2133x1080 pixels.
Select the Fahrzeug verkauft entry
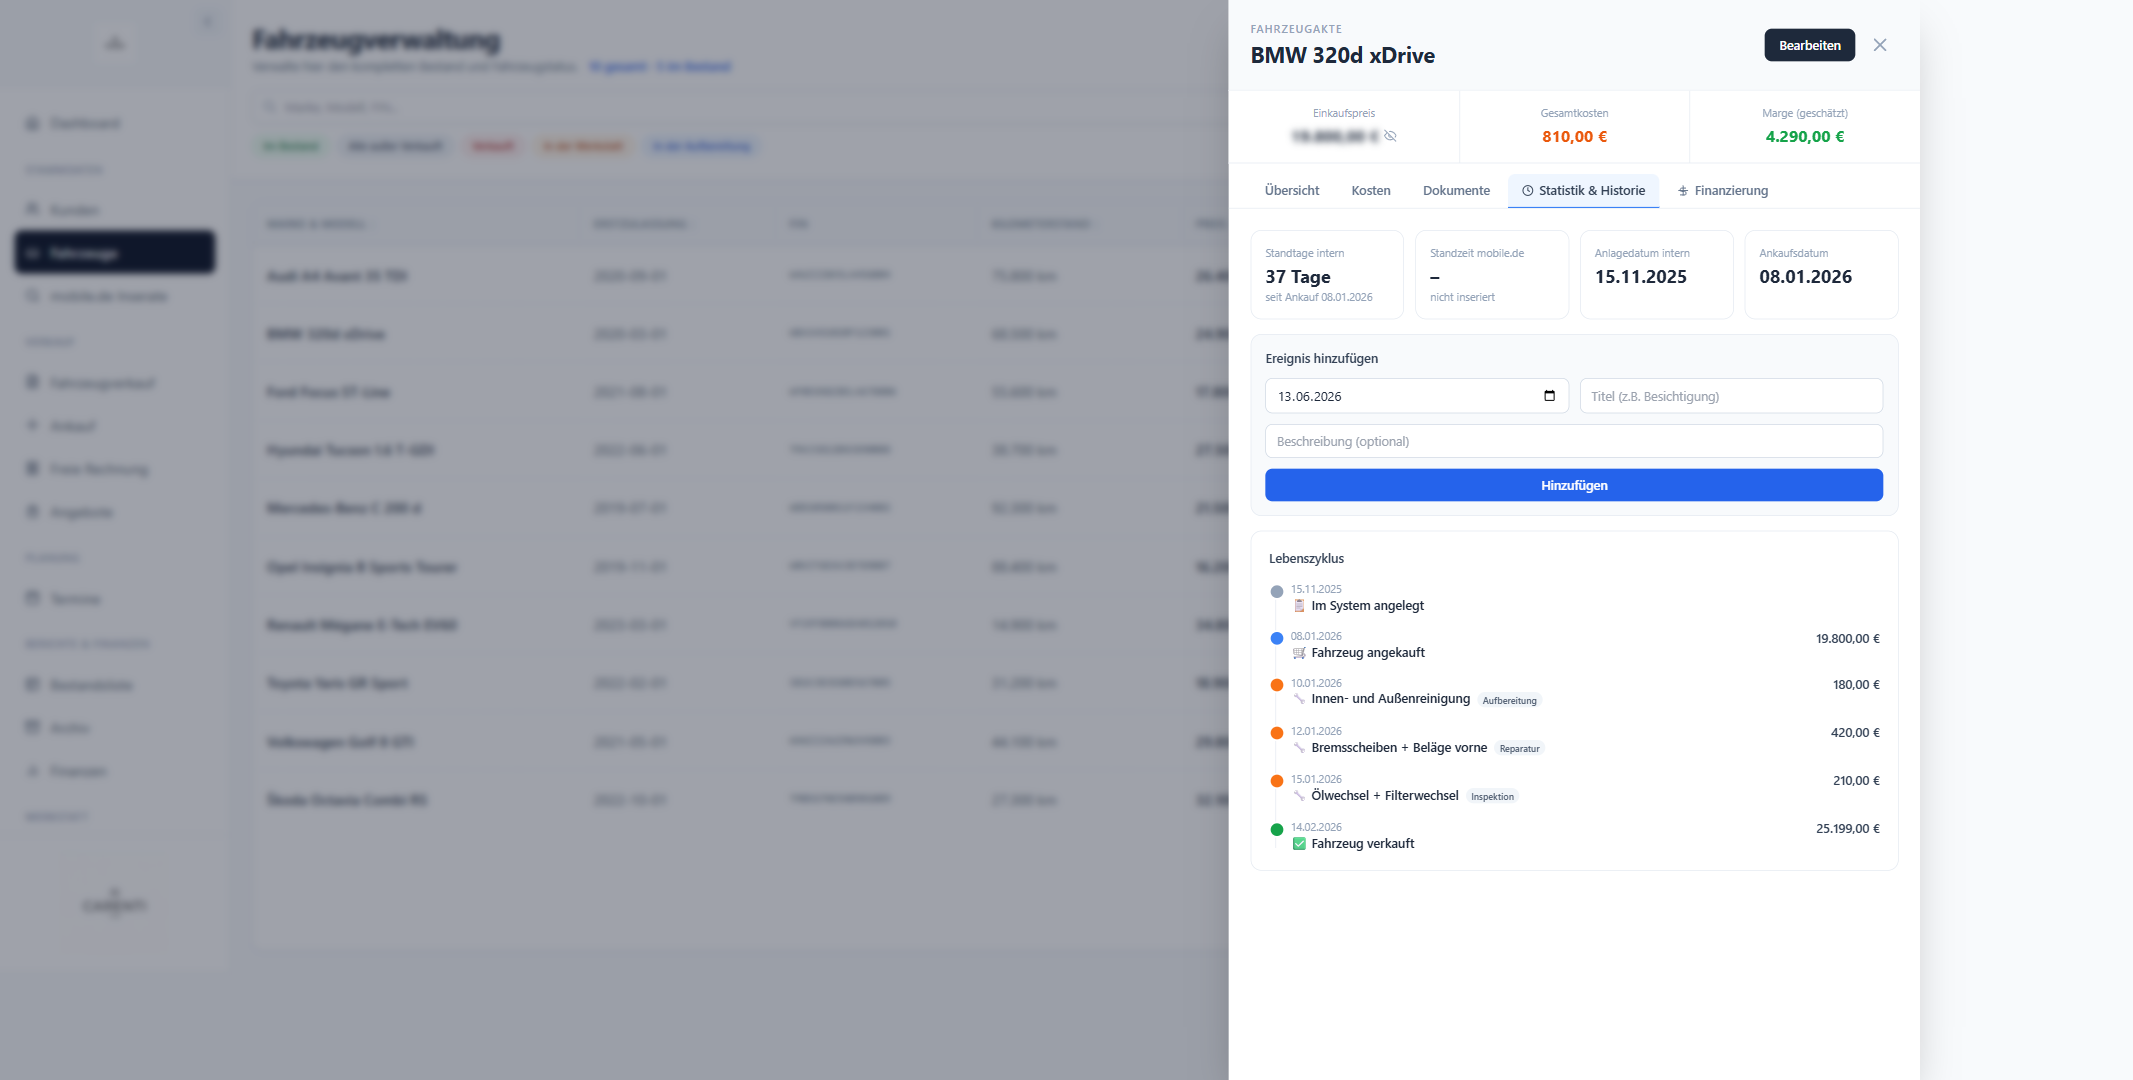tap(1363, 844)
